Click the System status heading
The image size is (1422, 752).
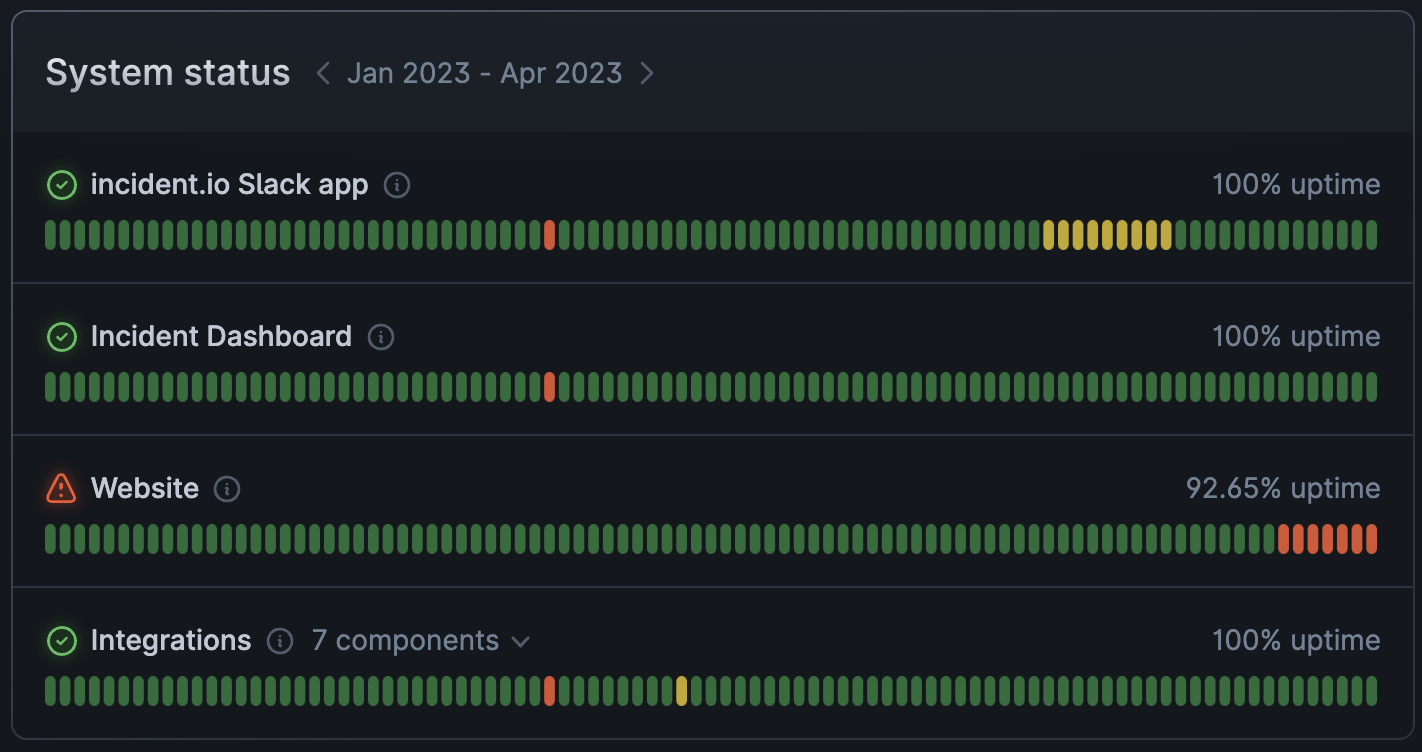pos(167,71)
